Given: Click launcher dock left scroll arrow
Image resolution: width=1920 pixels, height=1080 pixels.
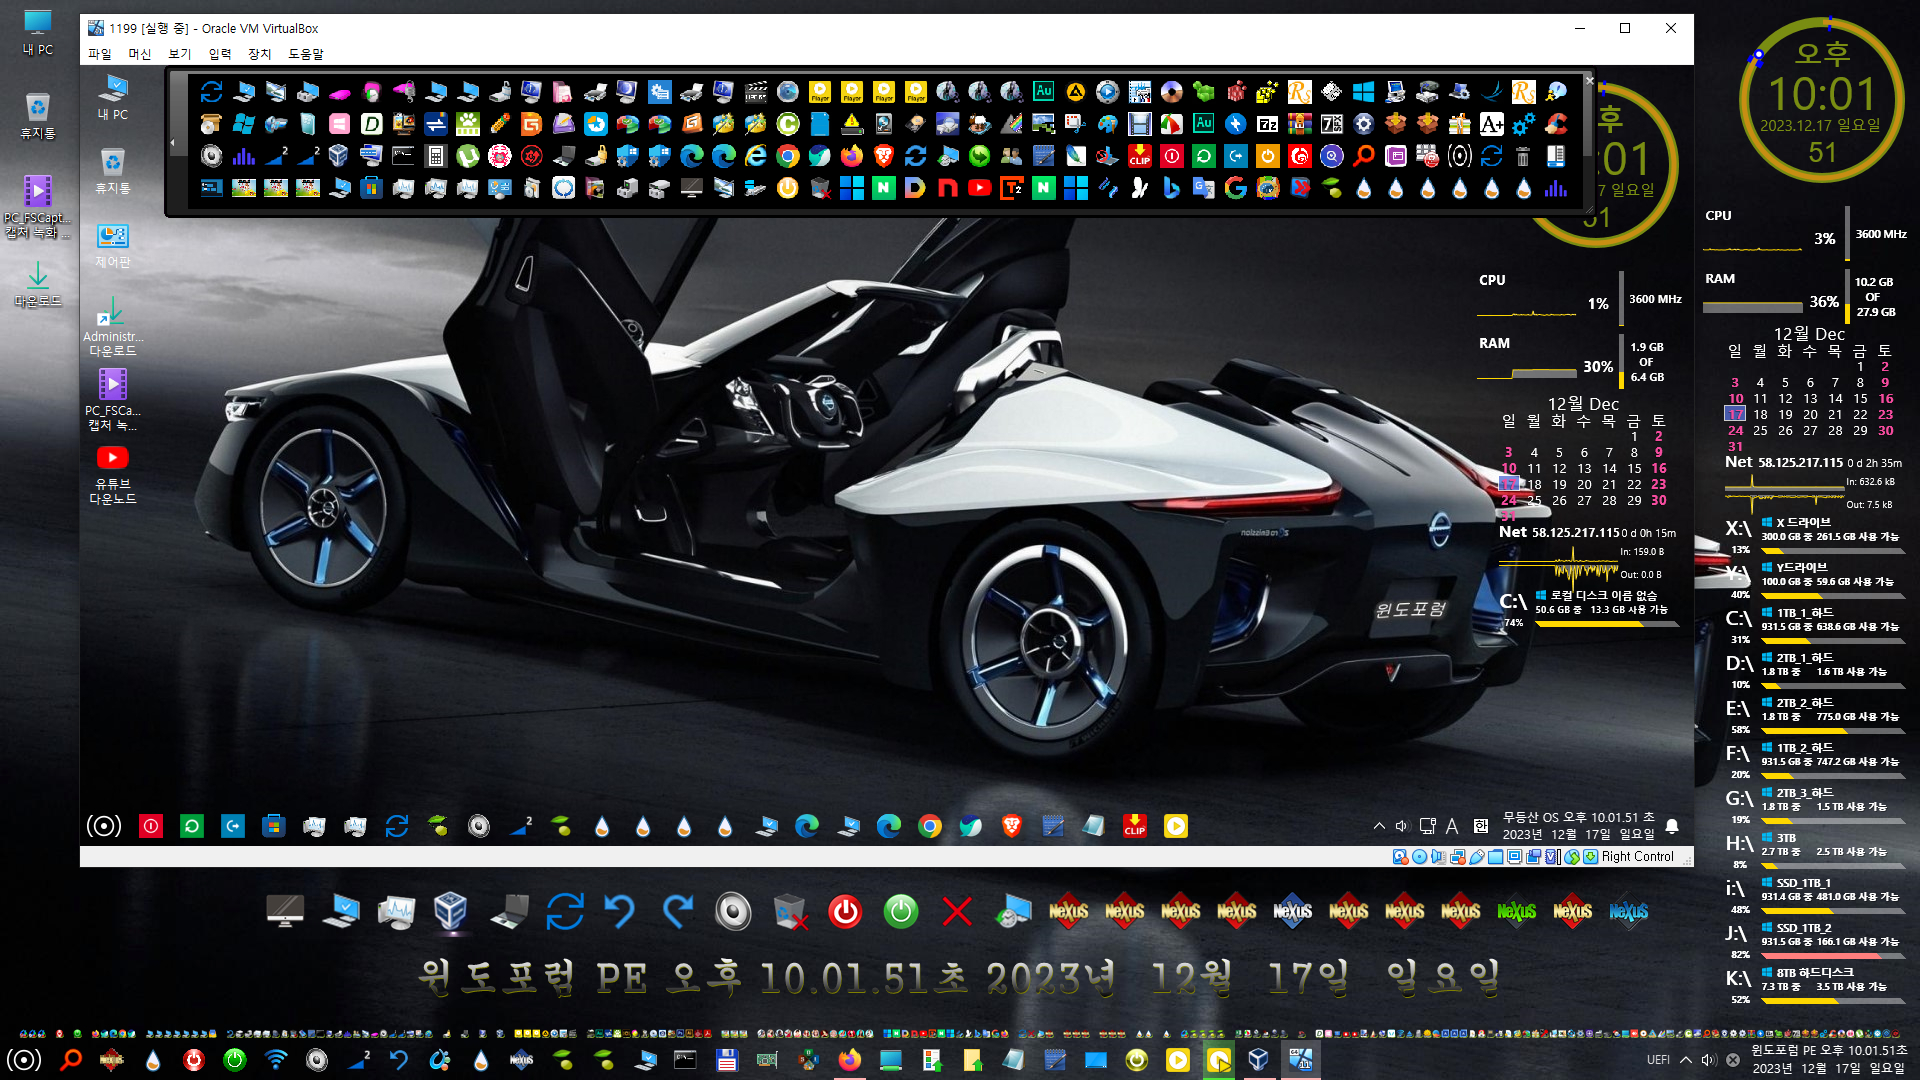Looking at the screenshot, I should (x=173, y=142).
